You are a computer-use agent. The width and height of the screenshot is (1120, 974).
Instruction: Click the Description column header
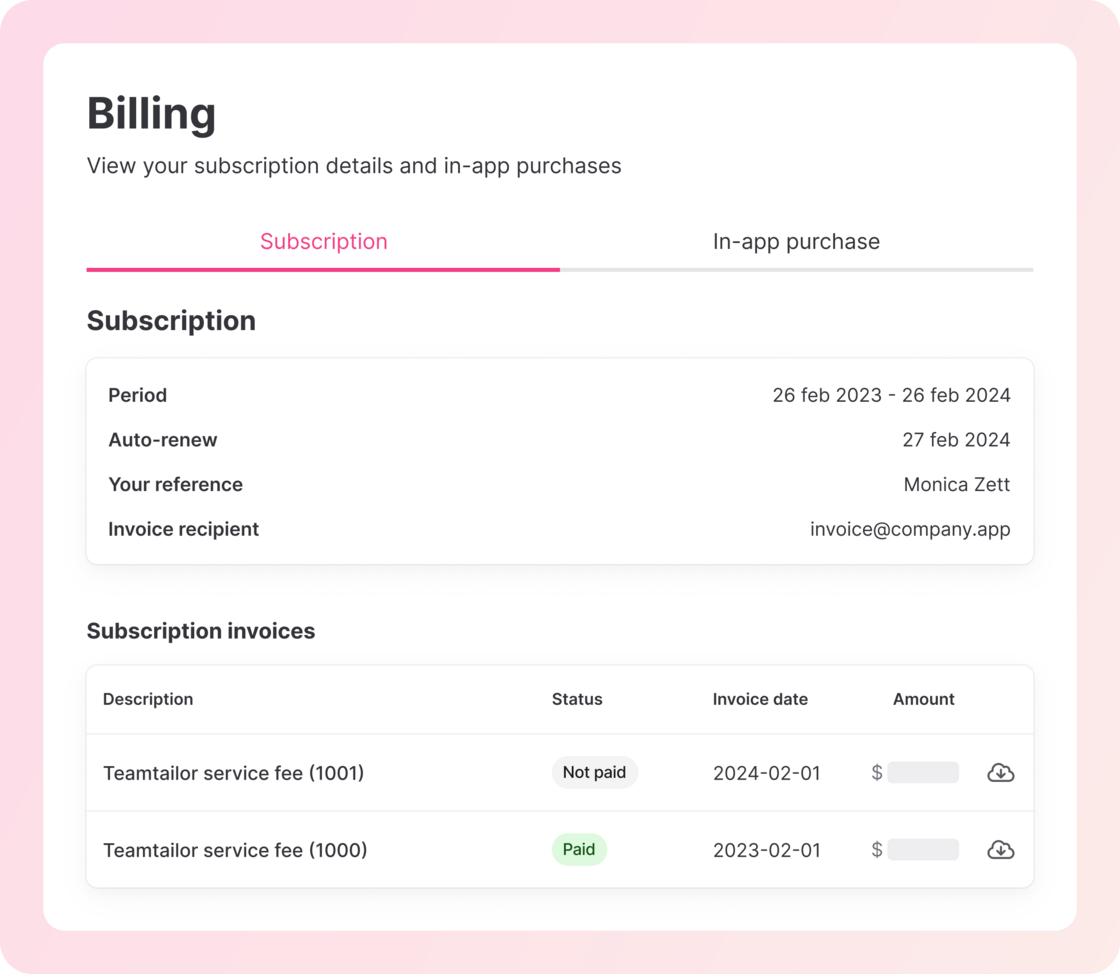(148, 699)
